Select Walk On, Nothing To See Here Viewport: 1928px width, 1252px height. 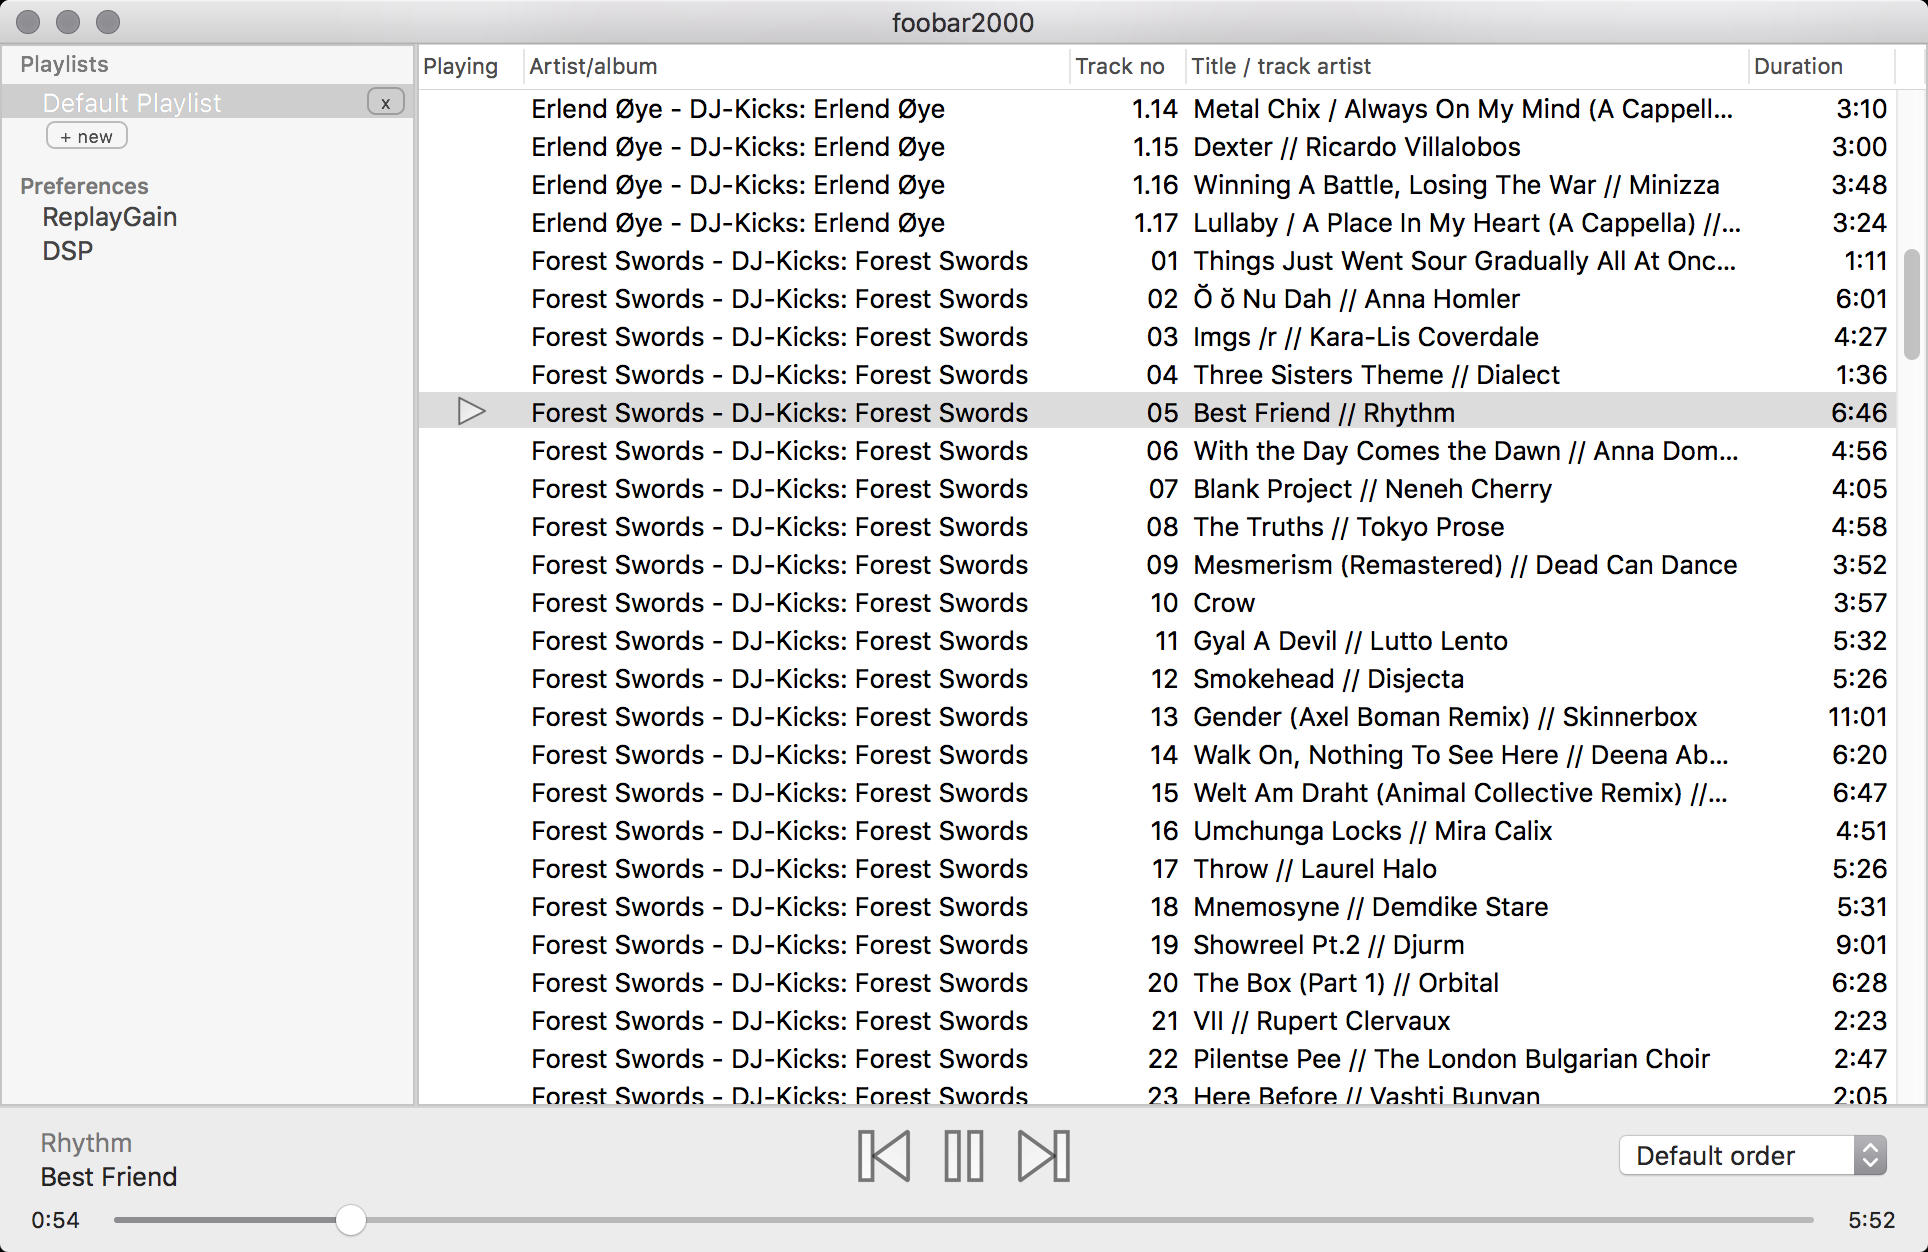click(1157, 754)
